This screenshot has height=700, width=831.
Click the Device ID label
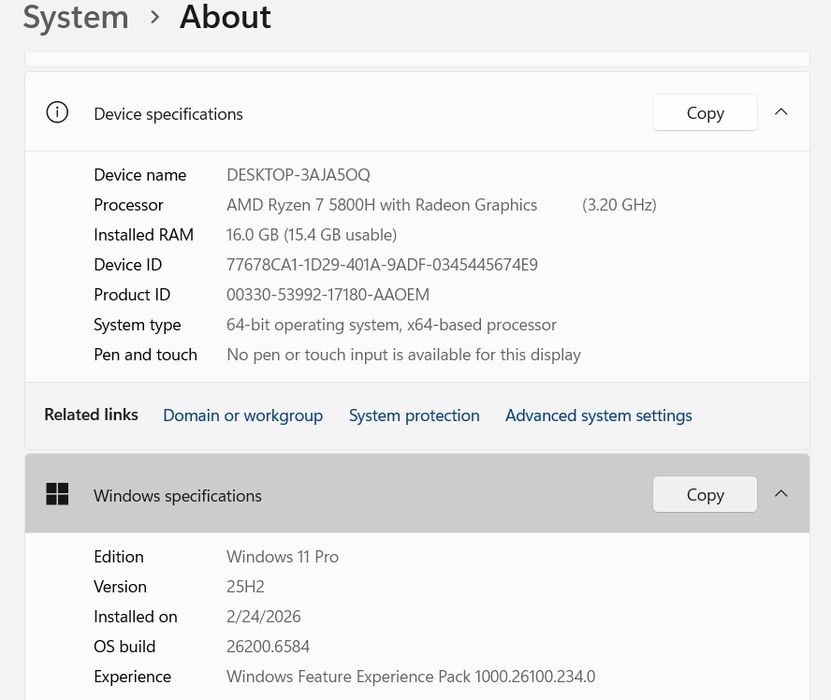click(128, 264)
